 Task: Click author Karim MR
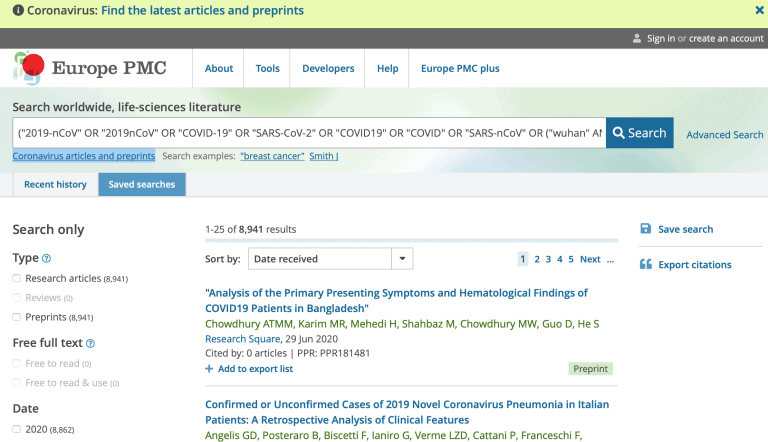click(321, 324)
